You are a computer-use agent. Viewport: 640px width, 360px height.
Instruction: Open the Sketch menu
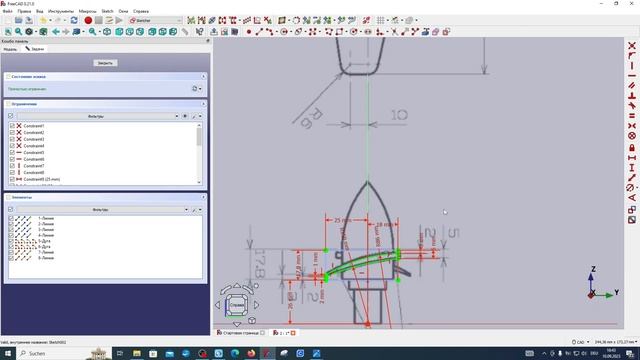tap(107, 11)
